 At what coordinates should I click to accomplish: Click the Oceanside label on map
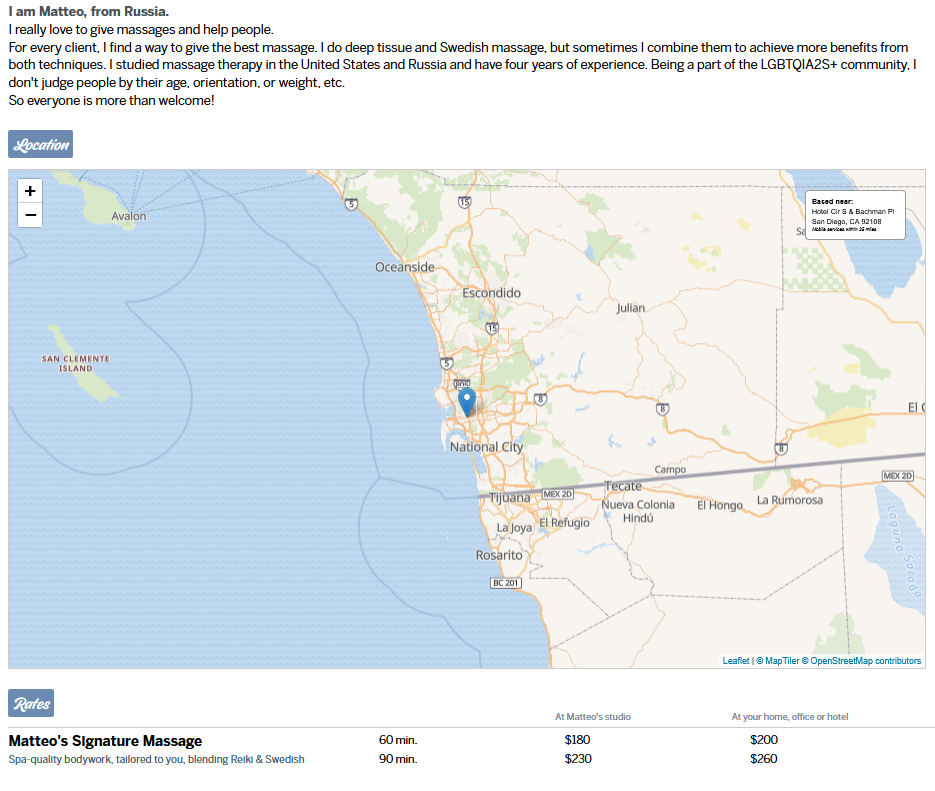tap(405, 267)
